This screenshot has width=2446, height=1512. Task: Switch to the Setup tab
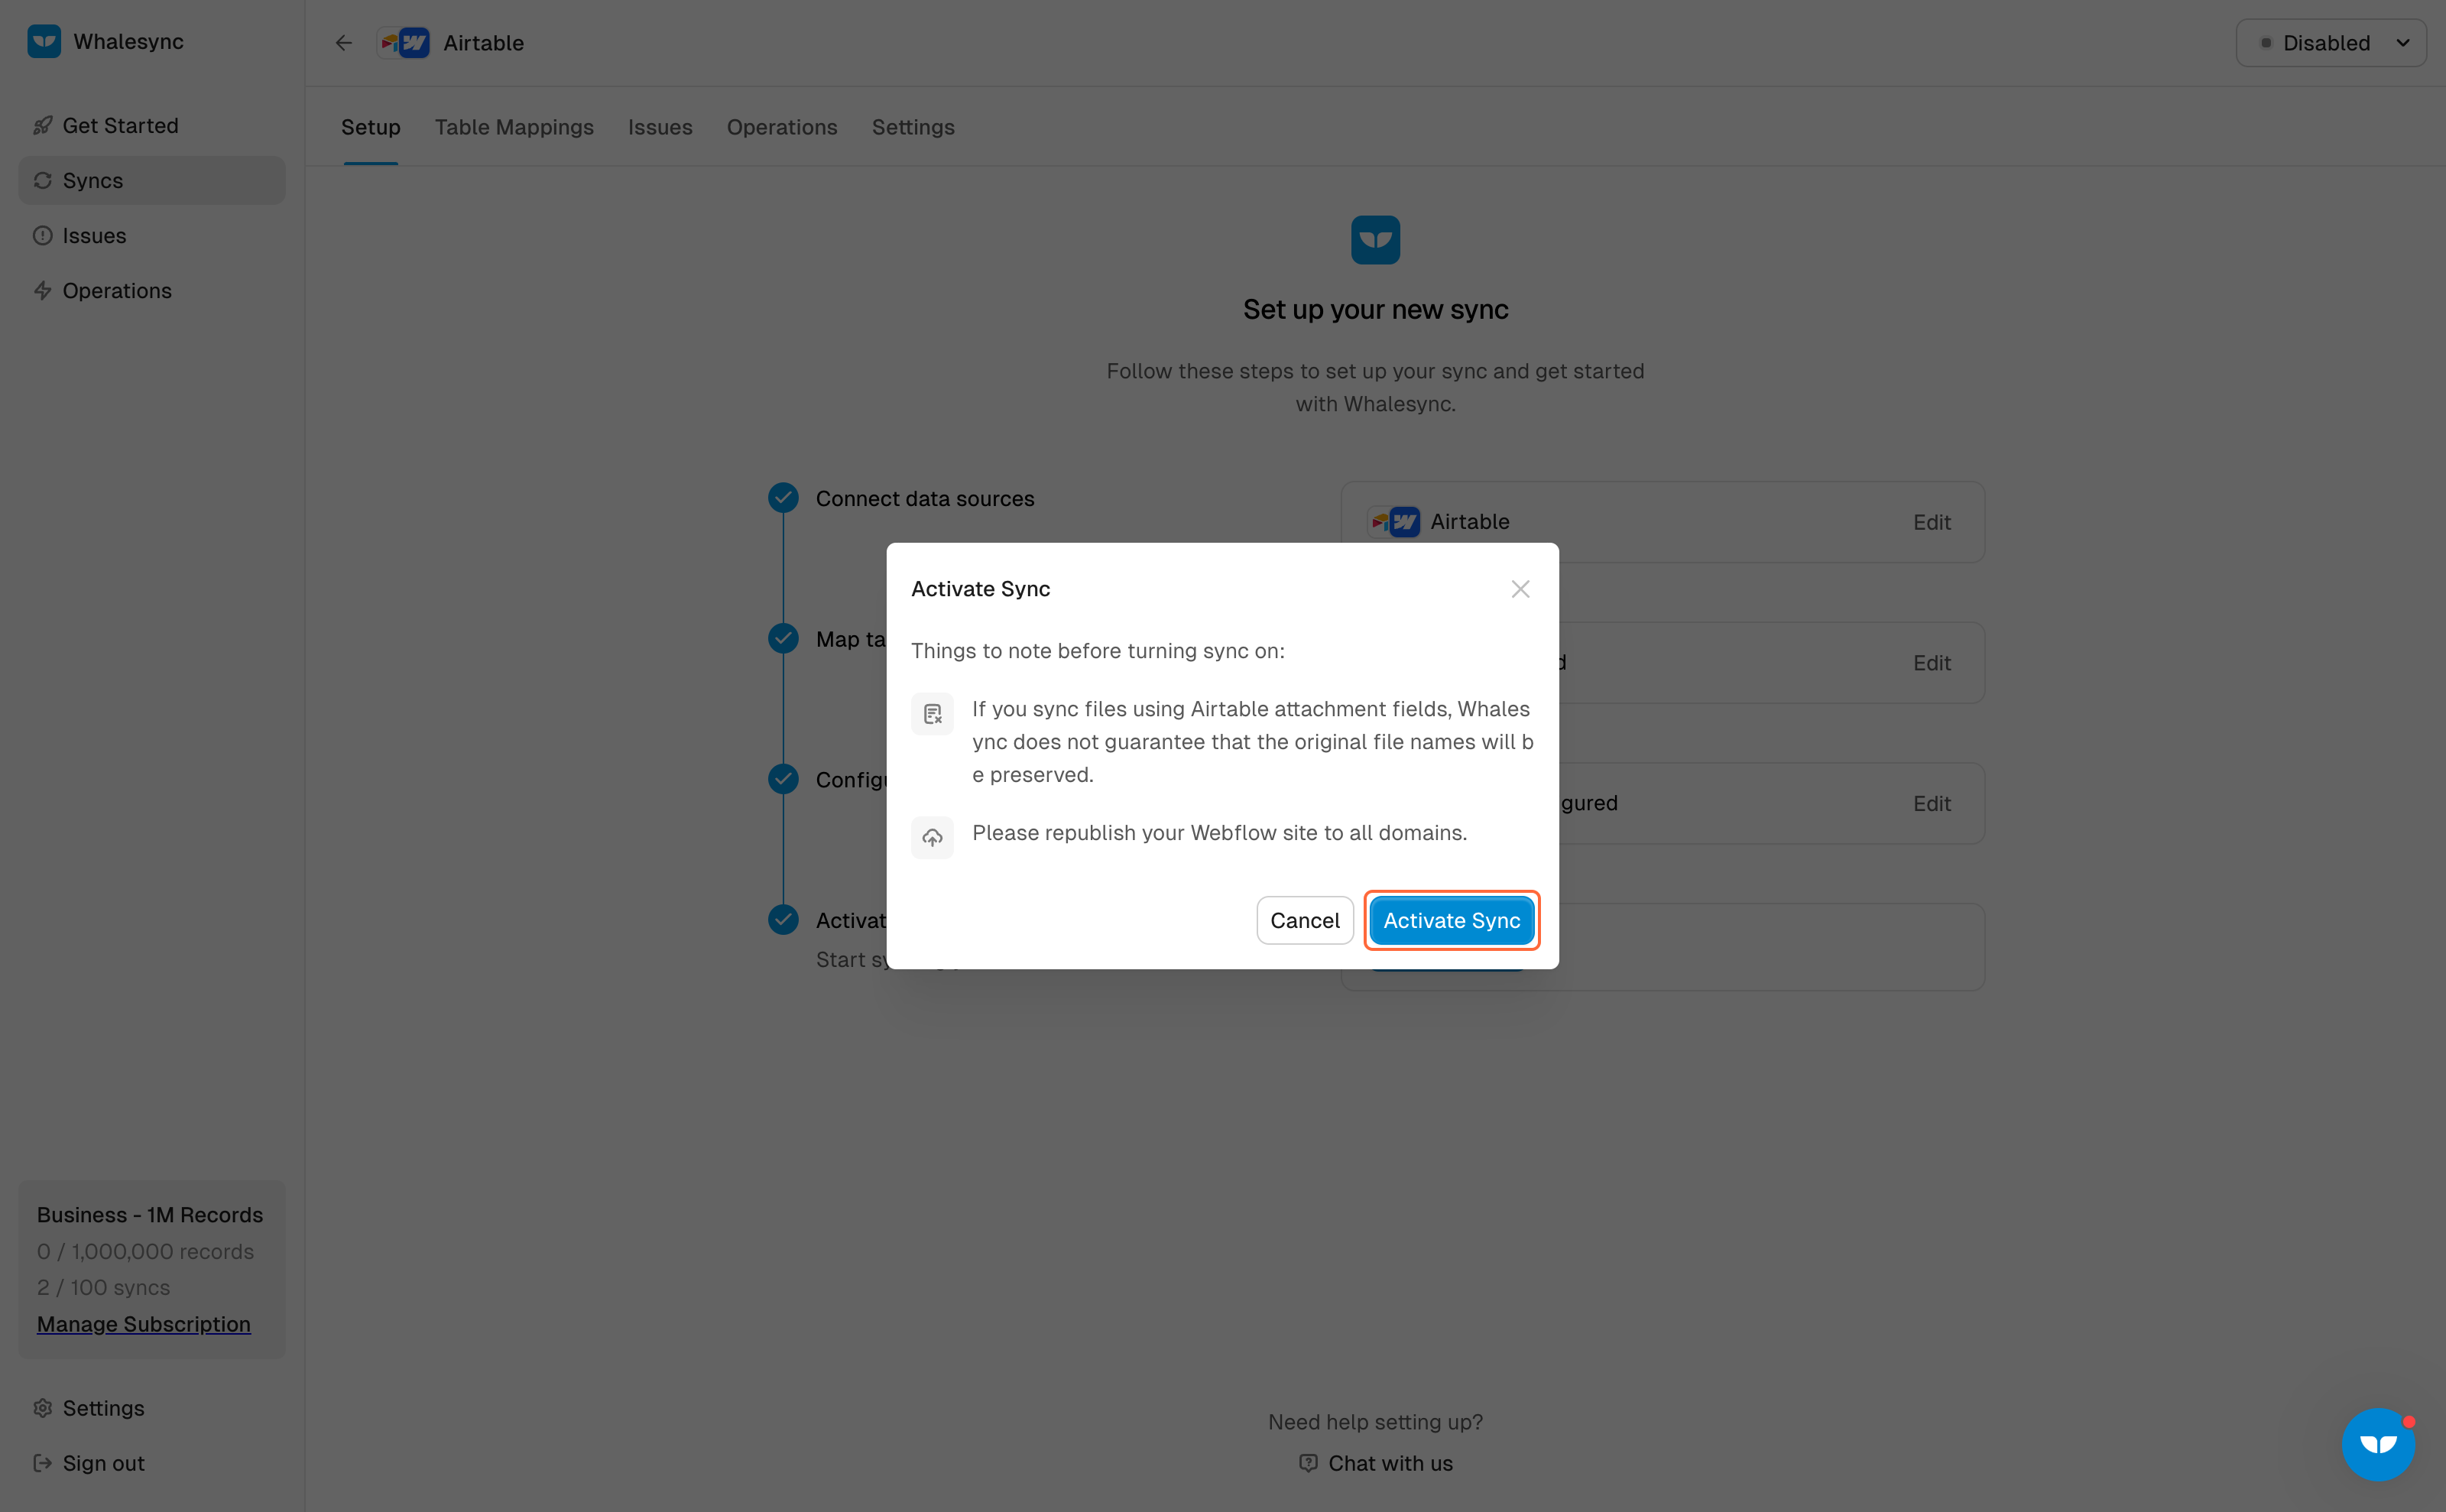[x=371, y=127]
